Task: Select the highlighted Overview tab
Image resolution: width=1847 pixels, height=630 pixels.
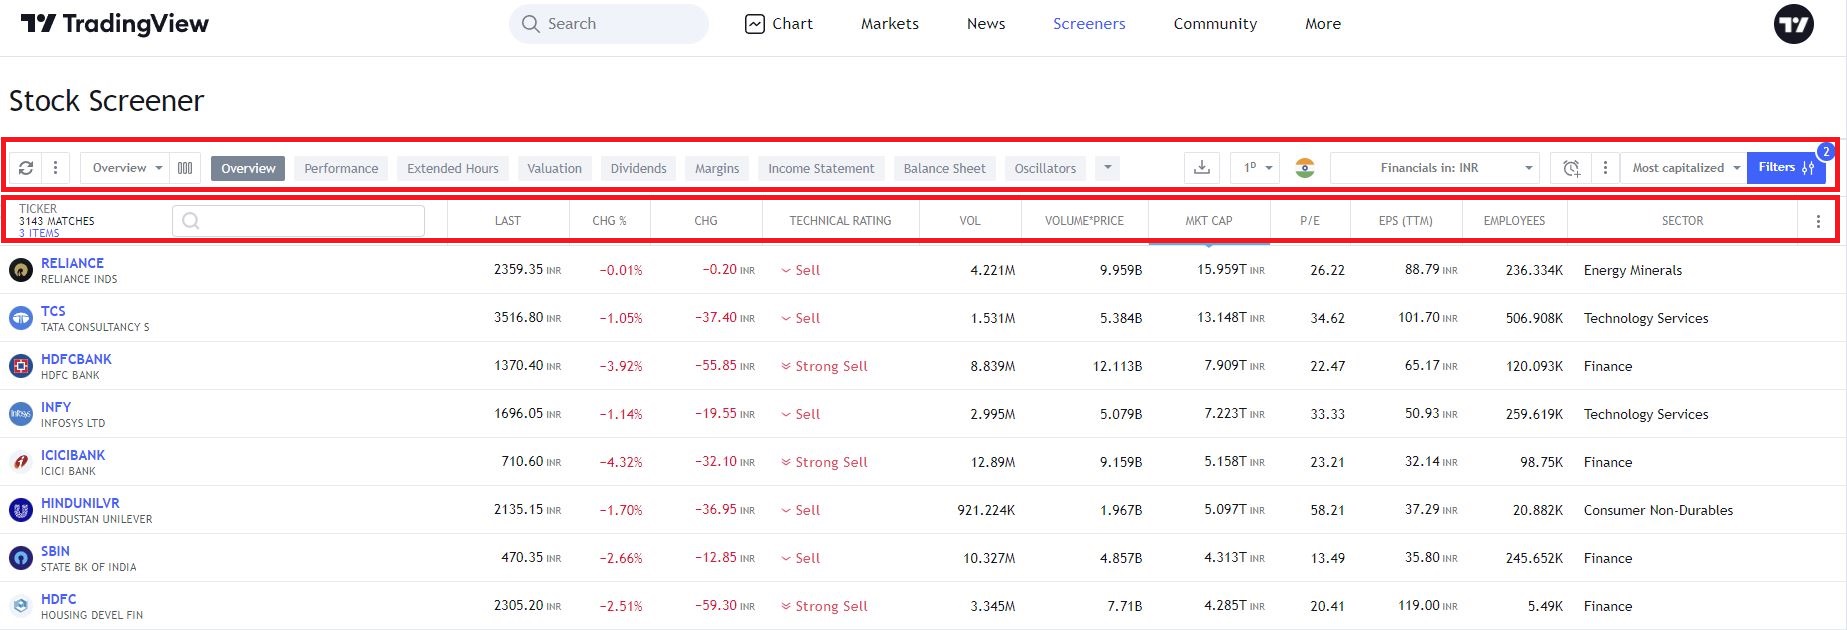Action: [x=248, y=168]
